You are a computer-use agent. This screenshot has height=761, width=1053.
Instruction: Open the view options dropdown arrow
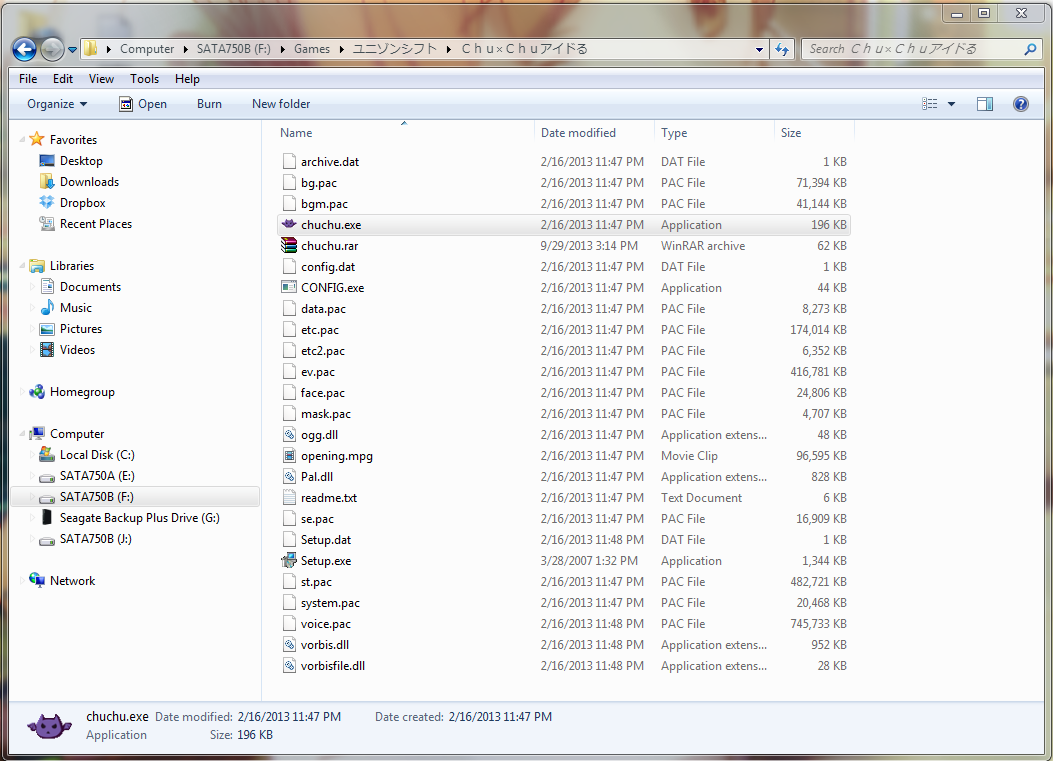coord(952,104)
